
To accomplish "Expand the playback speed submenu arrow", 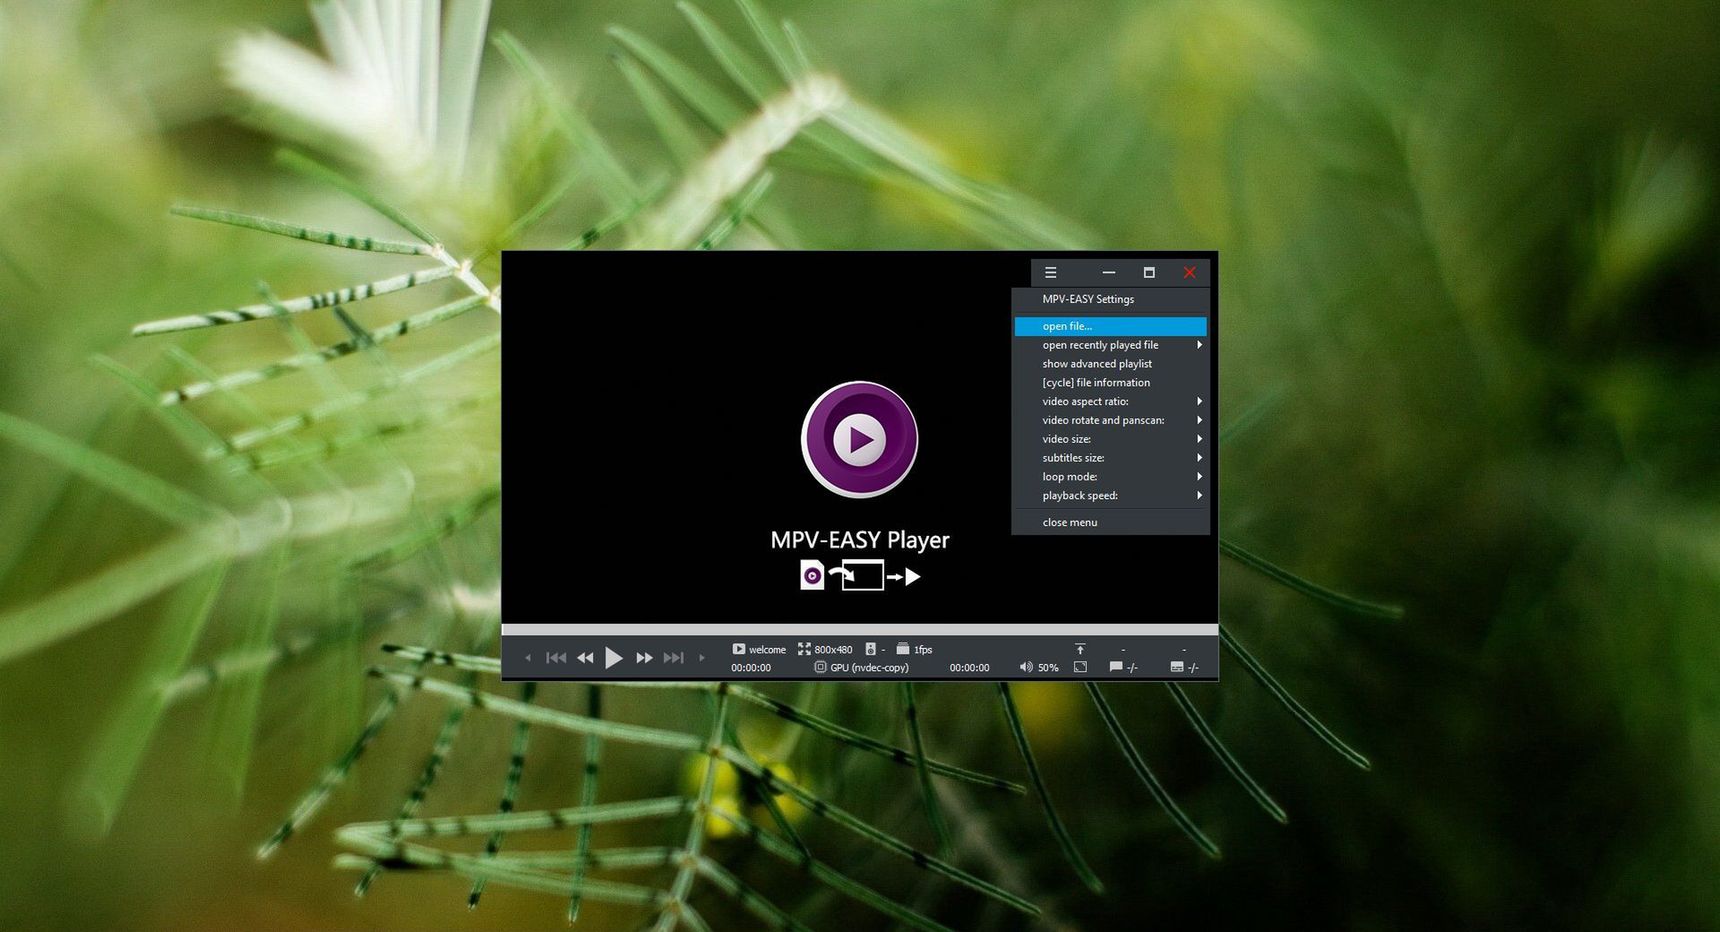I will pyautogui.click(x=1199, y=496).
